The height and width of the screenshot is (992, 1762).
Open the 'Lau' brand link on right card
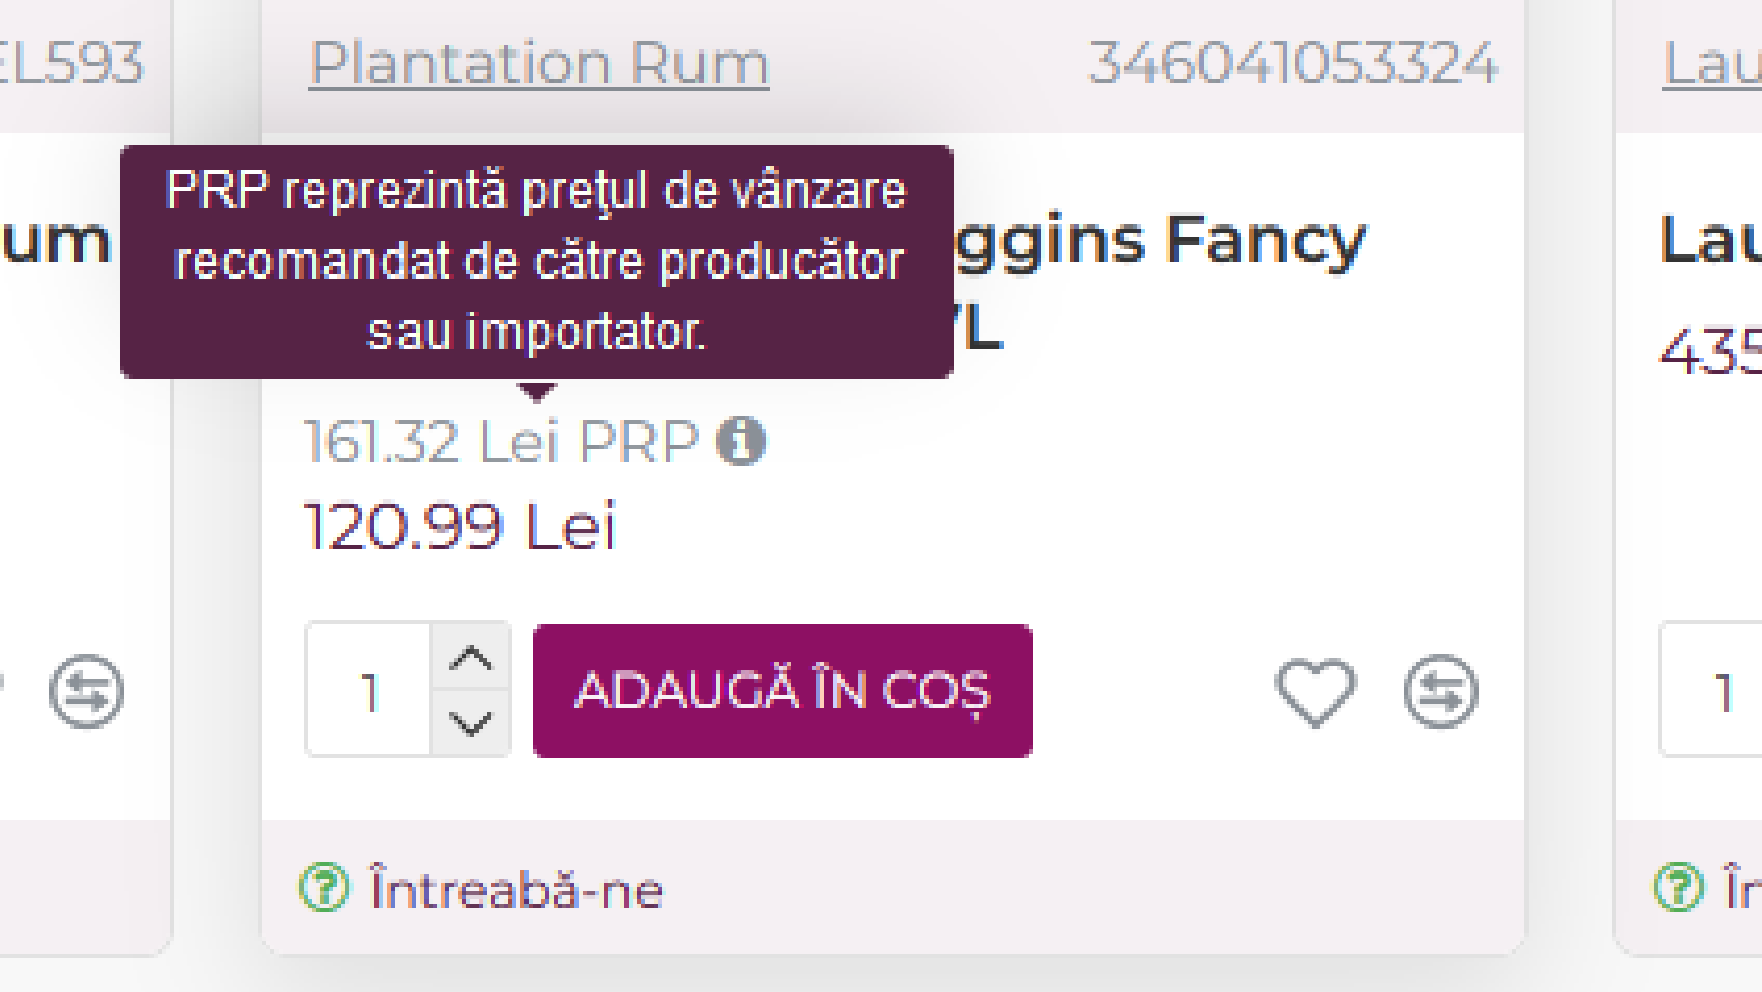click(1712, 63)
